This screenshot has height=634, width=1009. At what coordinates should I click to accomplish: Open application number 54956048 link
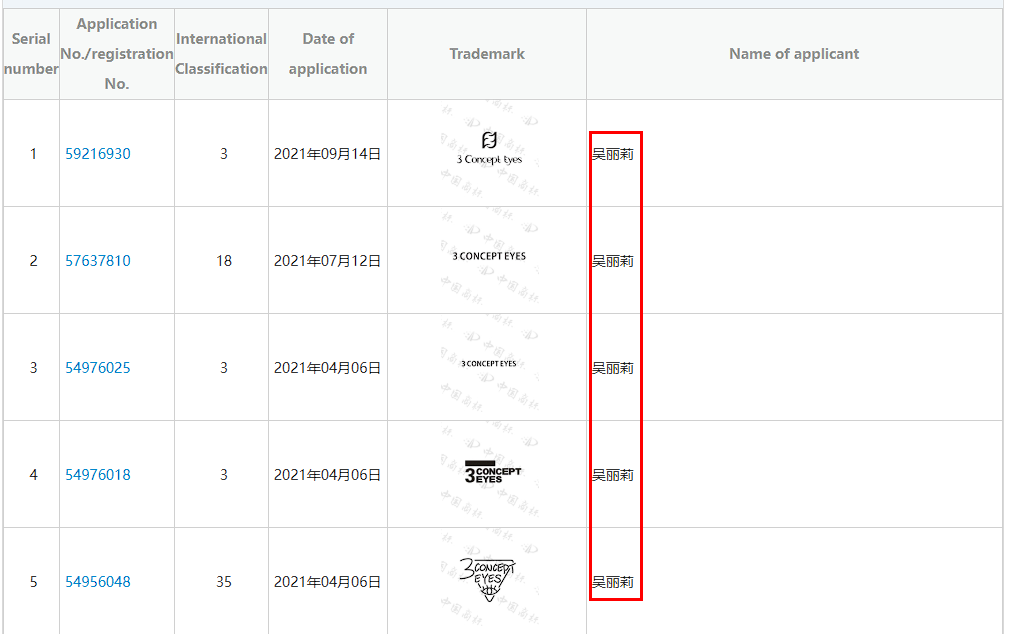(98, 582)
